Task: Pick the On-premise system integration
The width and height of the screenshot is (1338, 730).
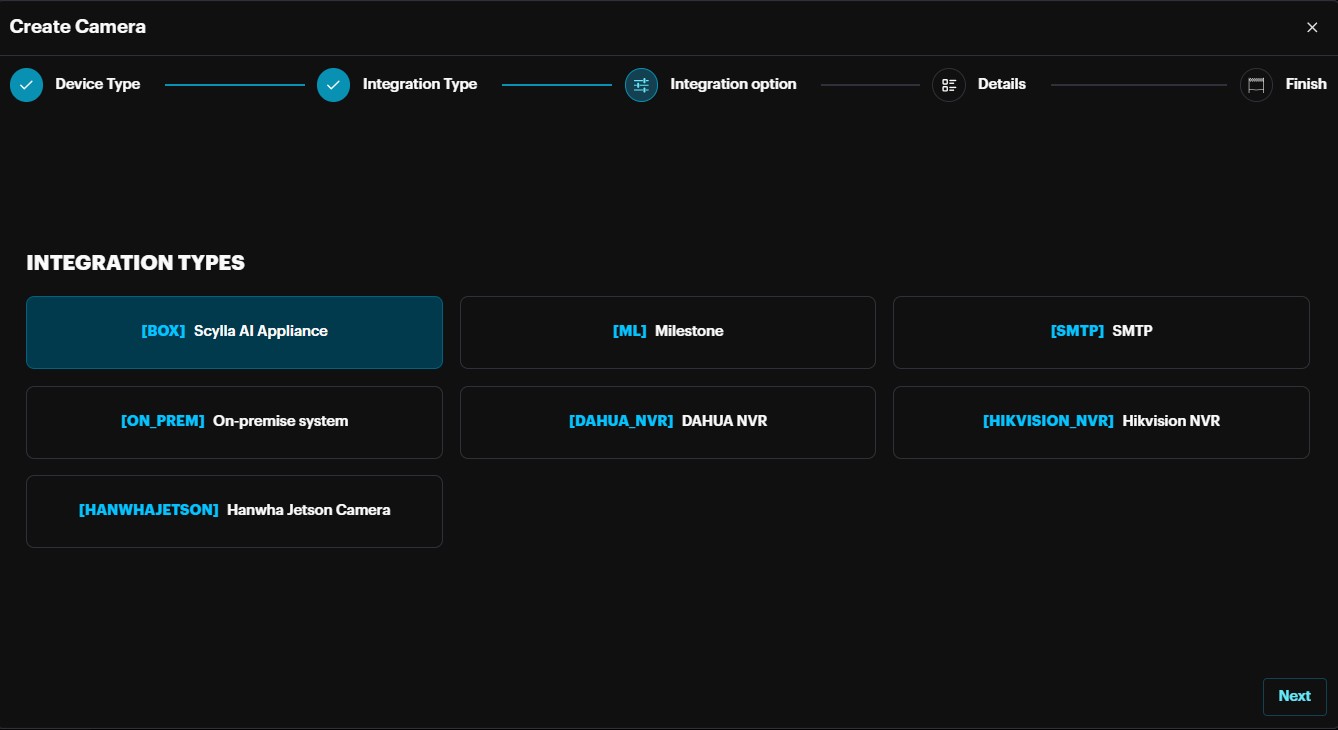Action: point(234,422)
